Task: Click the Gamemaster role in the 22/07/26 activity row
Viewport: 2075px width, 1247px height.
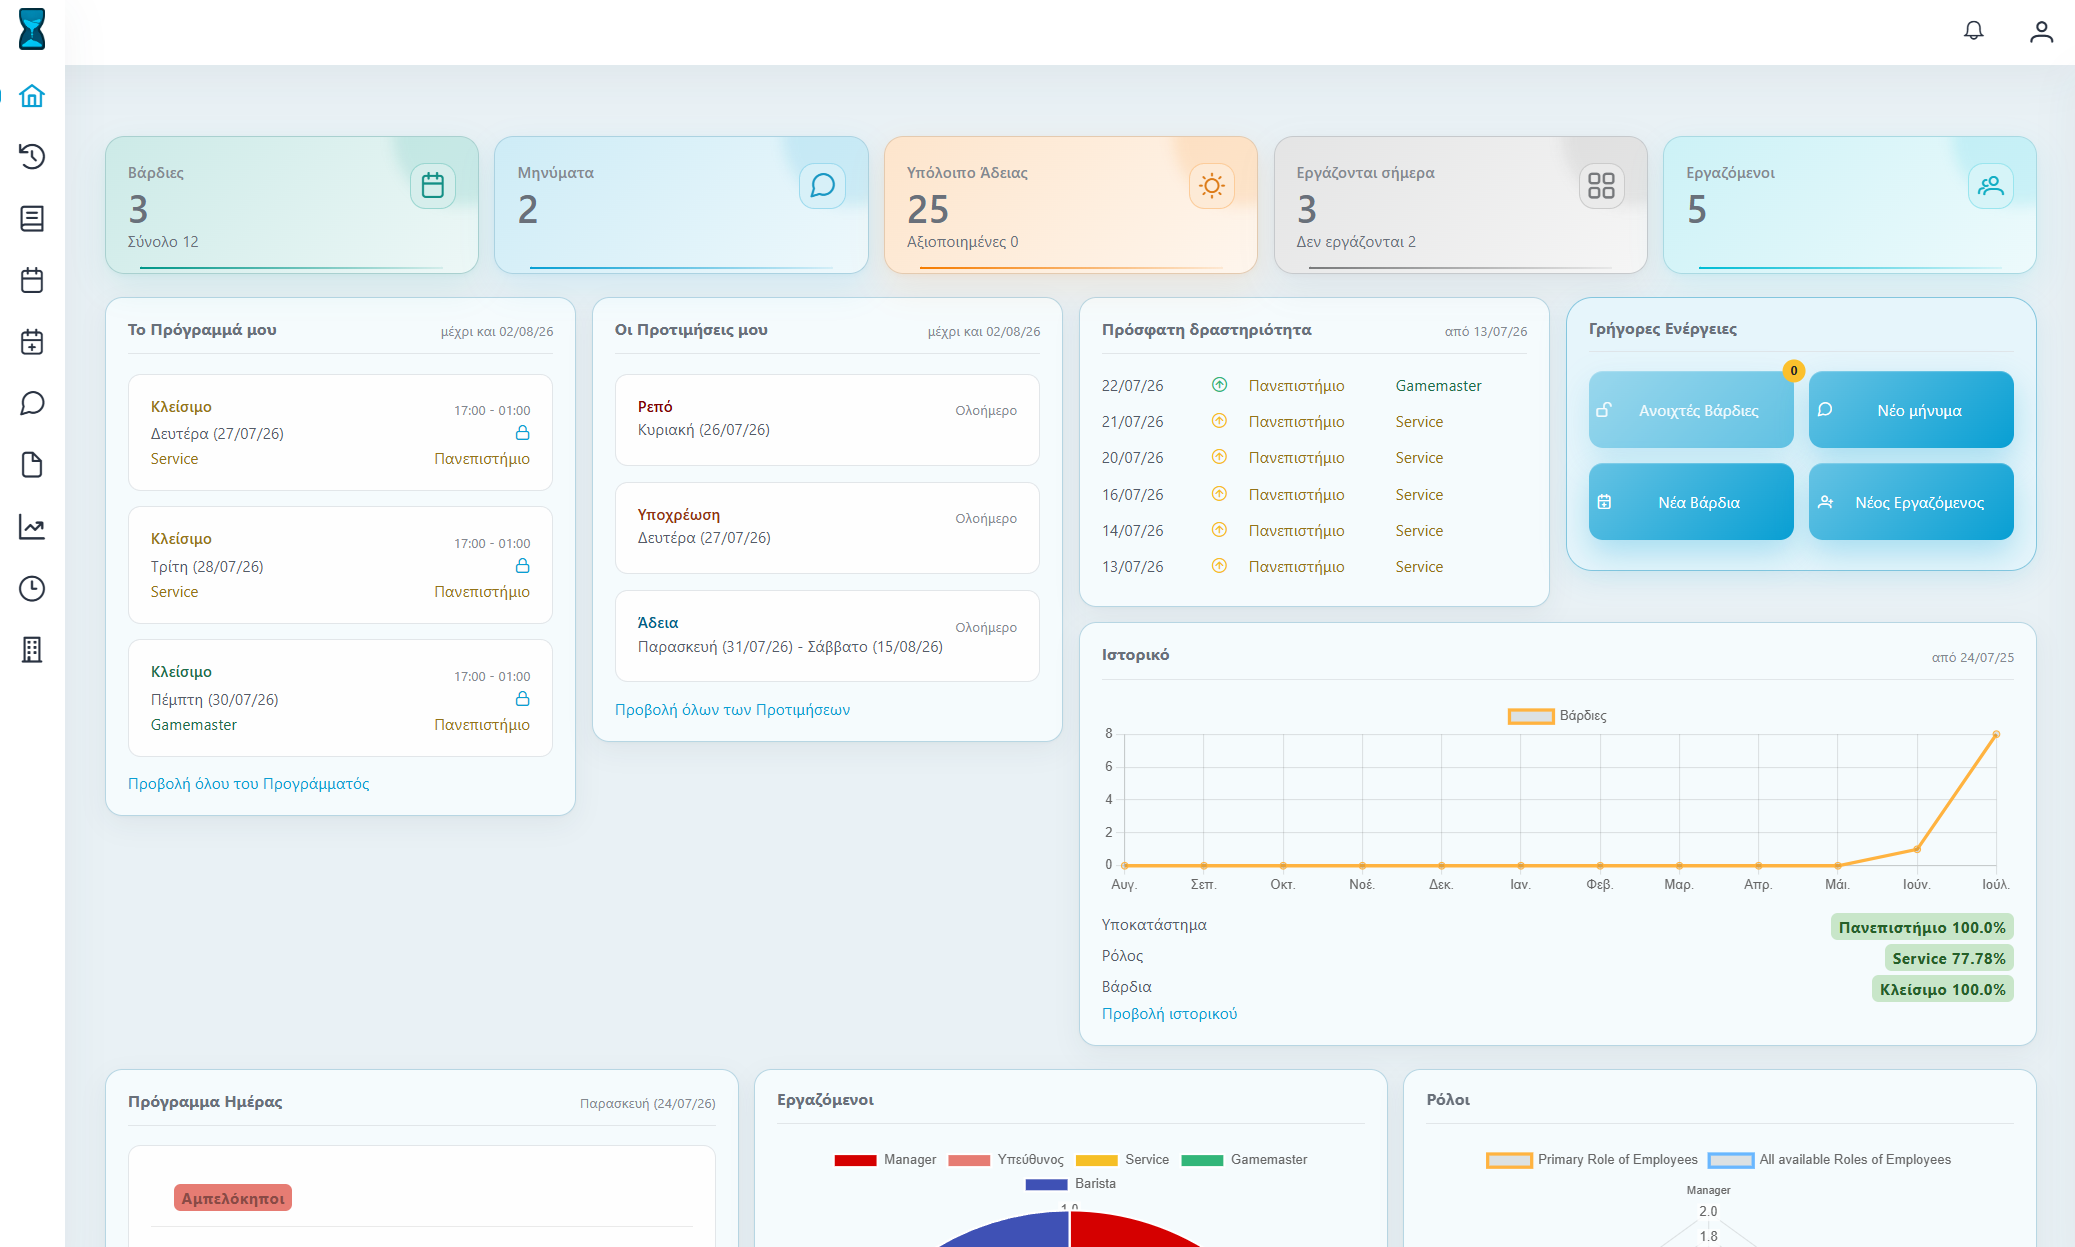Action: pos(1438,386)
